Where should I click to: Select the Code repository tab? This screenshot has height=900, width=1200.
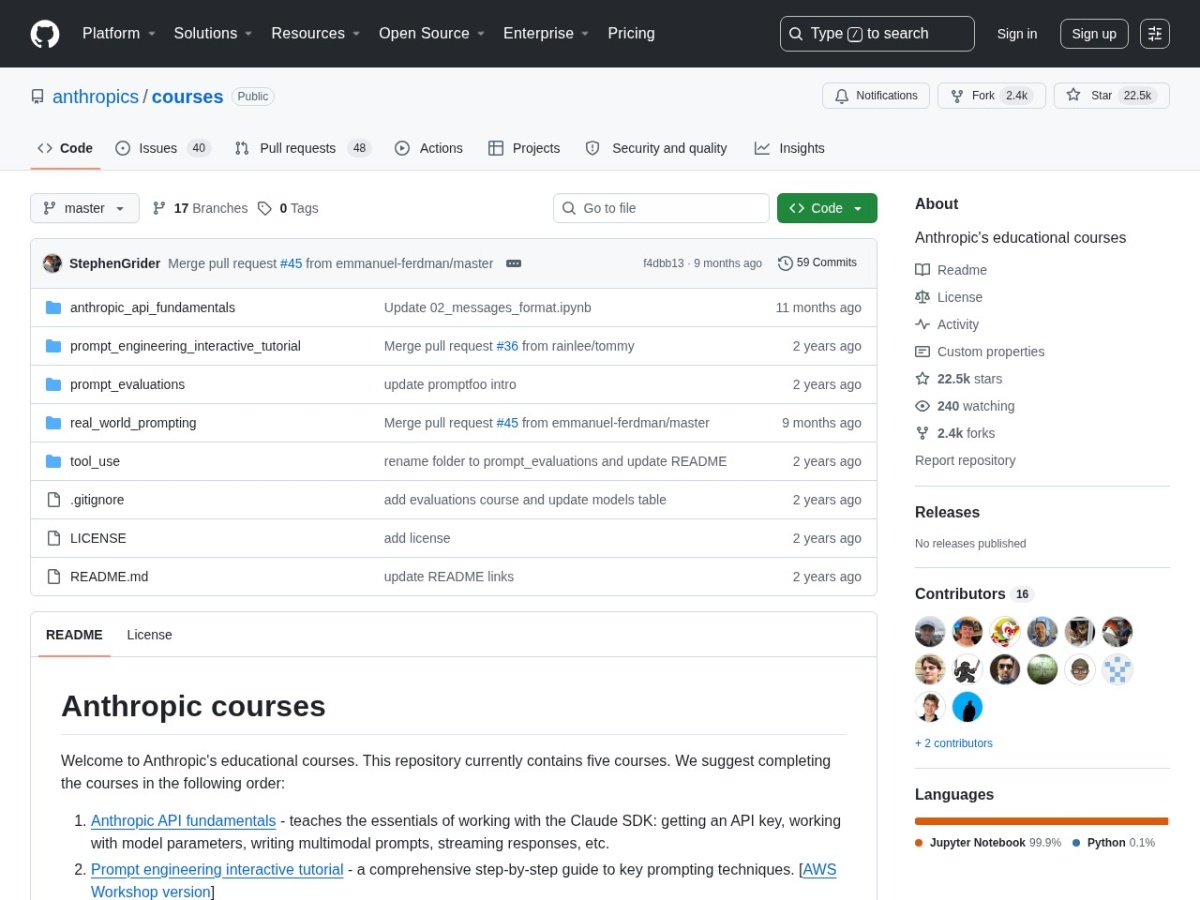[65, 148]
